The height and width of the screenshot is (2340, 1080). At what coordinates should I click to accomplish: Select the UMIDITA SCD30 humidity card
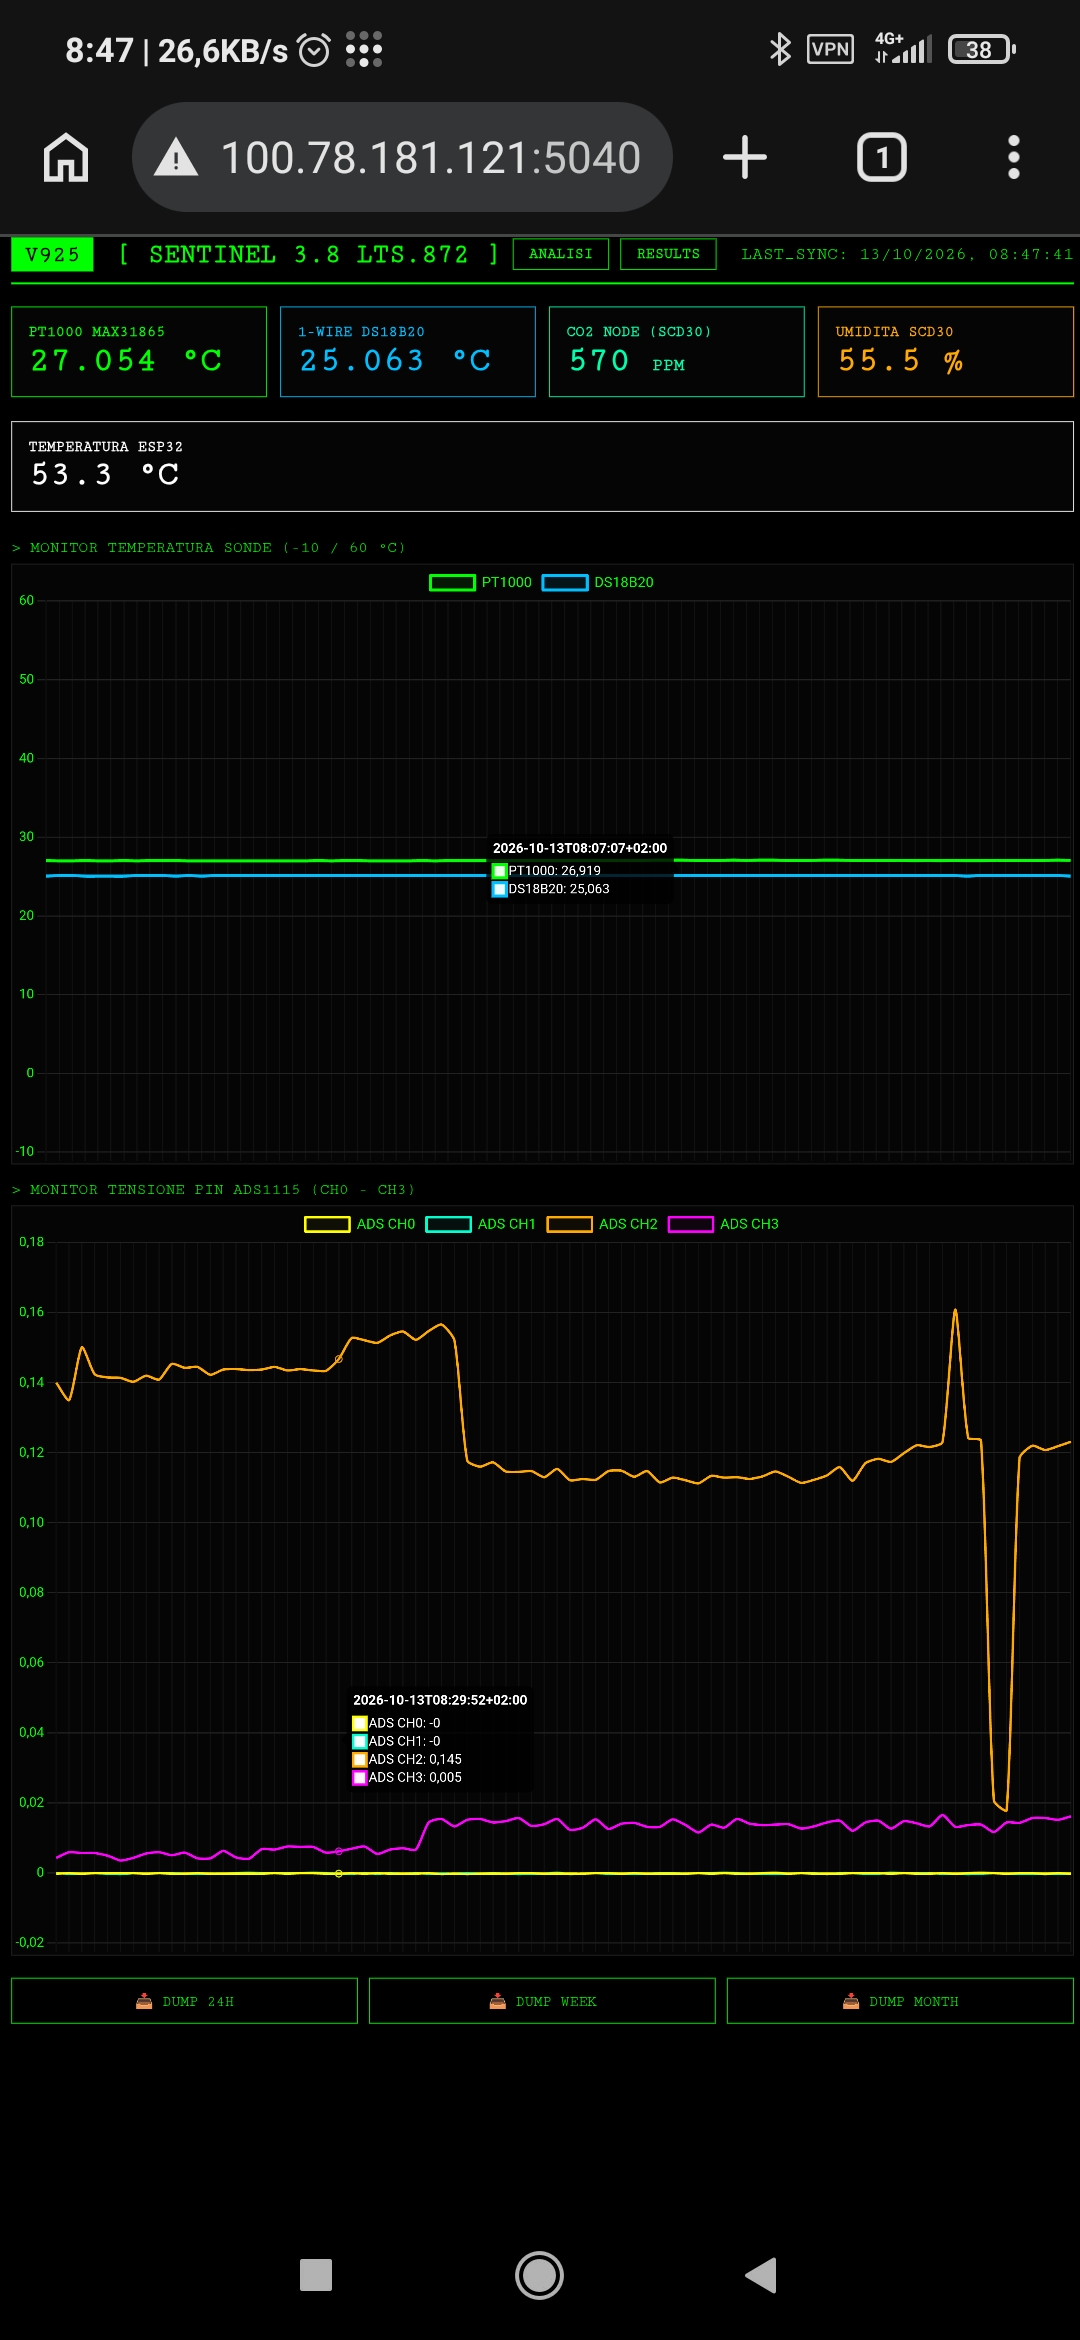pyautogui.click(x=946, y=351)
